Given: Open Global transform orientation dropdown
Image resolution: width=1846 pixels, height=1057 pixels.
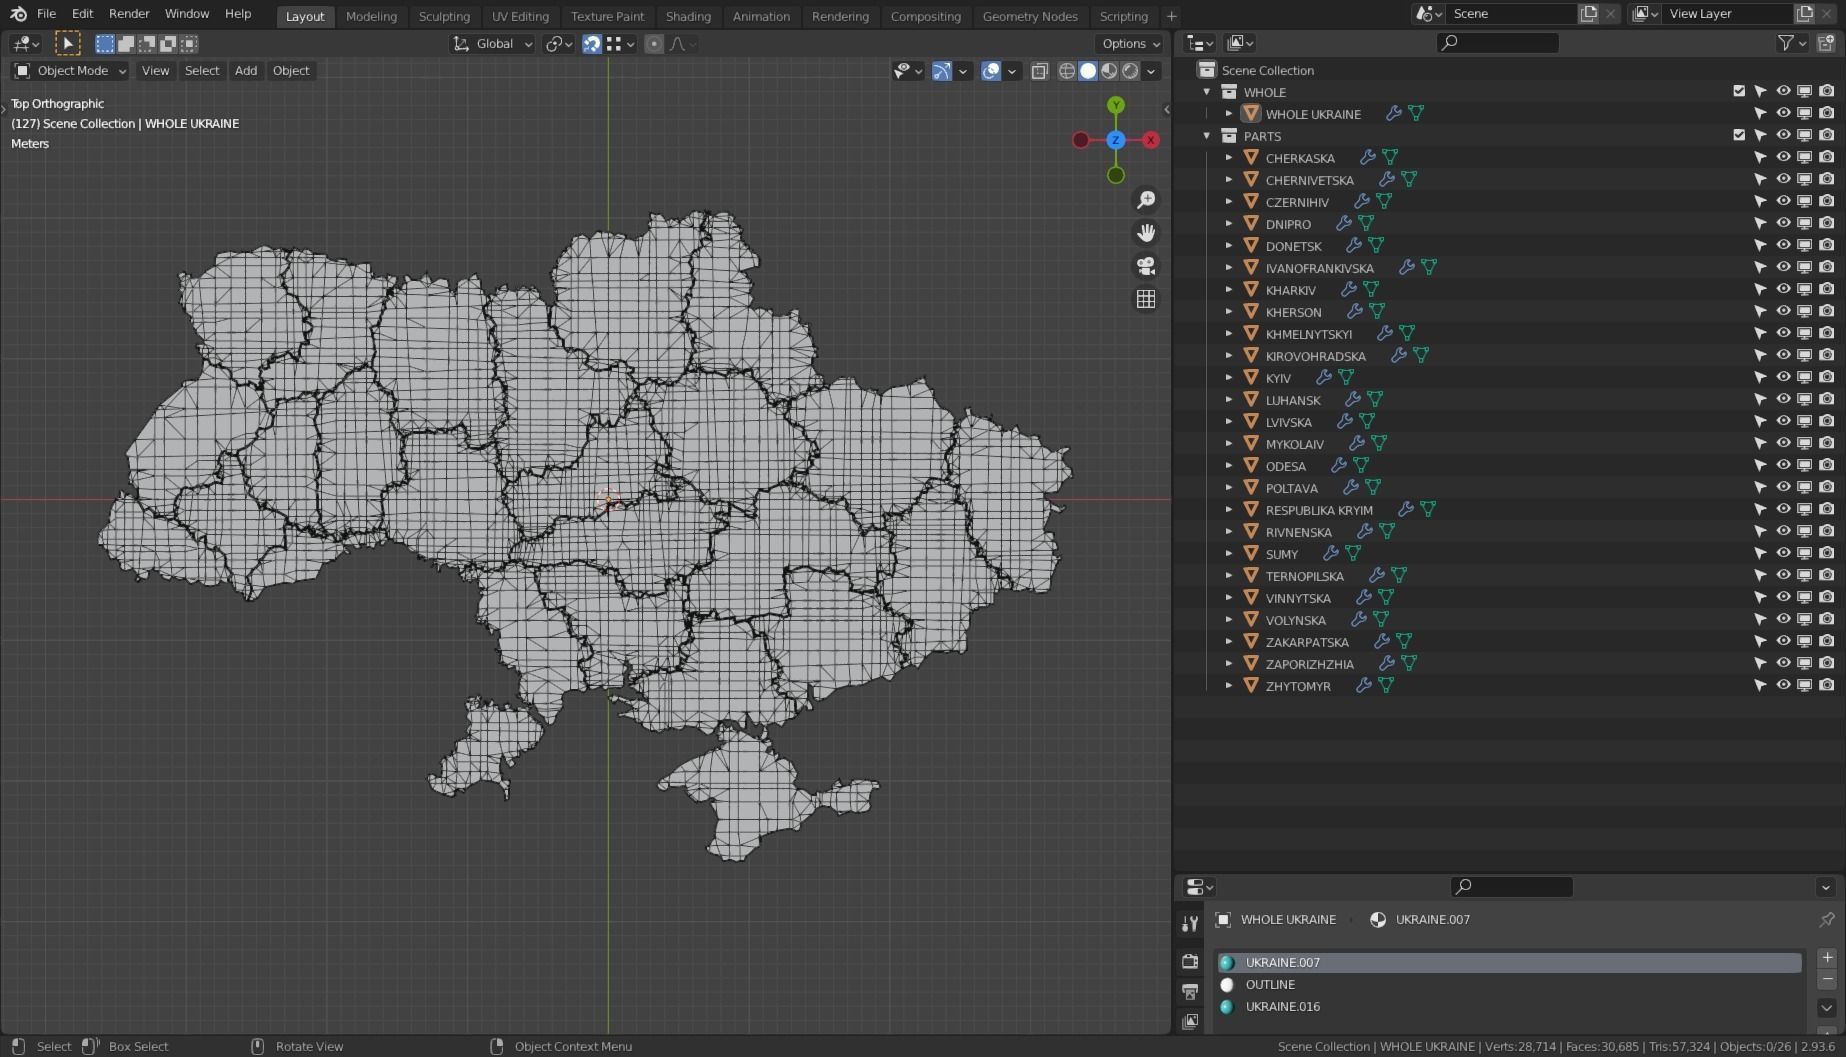Looking at the screenshot, I should (x=492, y=44).
